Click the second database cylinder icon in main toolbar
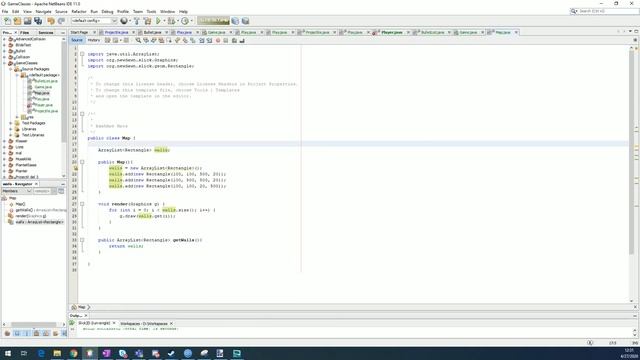The image size is (640, 360). [x=245, y=21]
